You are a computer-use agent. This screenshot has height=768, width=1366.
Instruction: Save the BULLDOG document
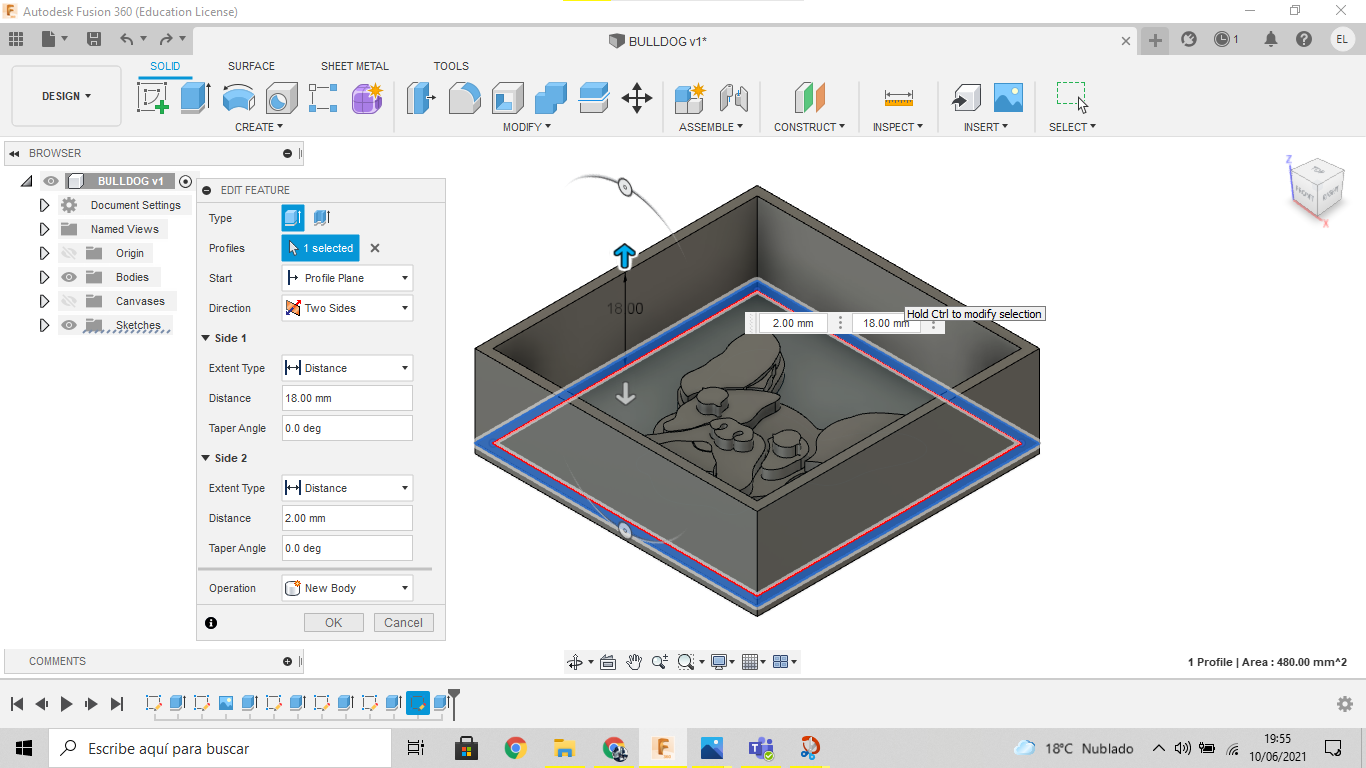94,39
